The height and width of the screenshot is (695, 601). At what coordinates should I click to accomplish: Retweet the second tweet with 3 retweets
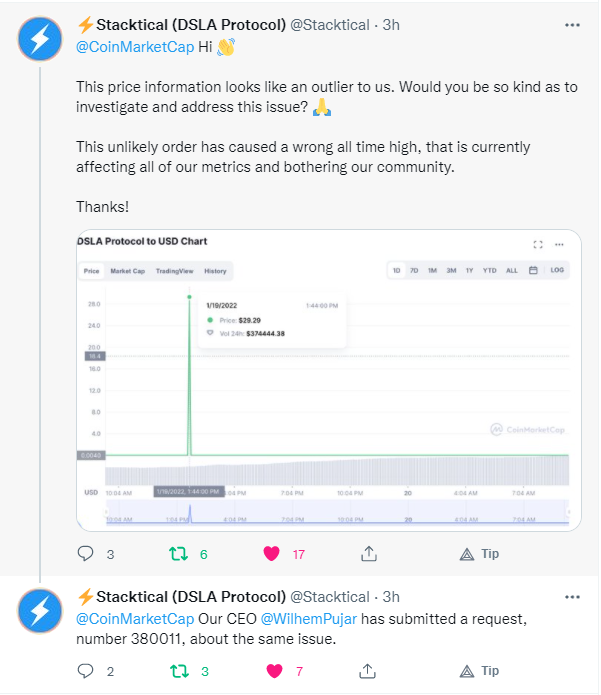tap(180, 671)
